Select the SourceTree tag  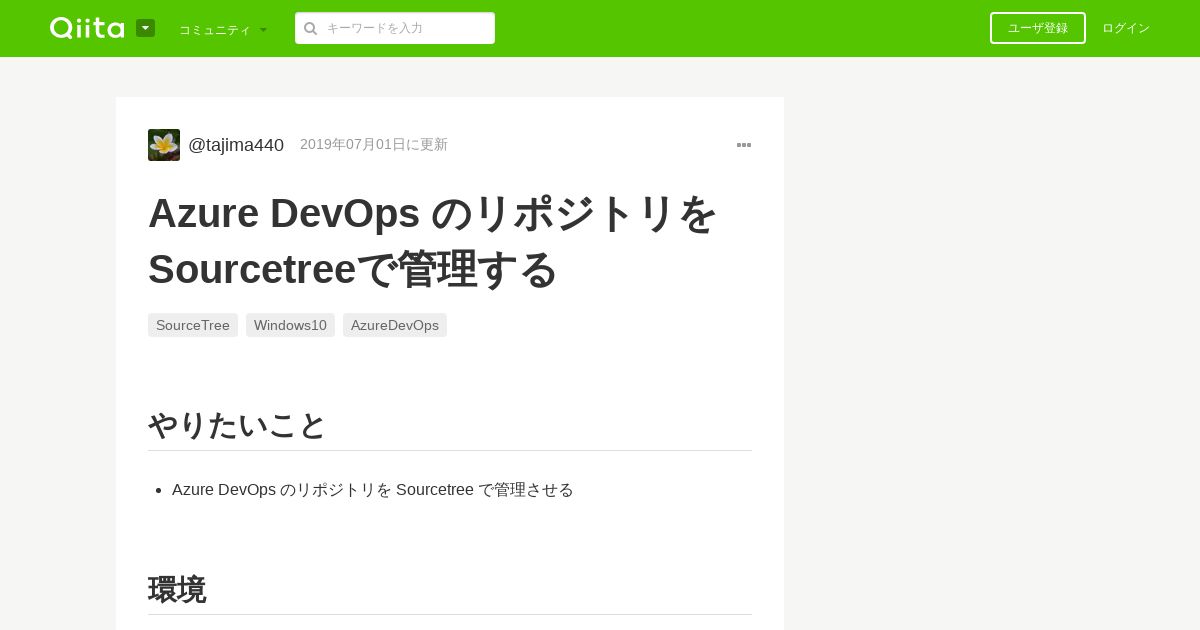[193, 325]
